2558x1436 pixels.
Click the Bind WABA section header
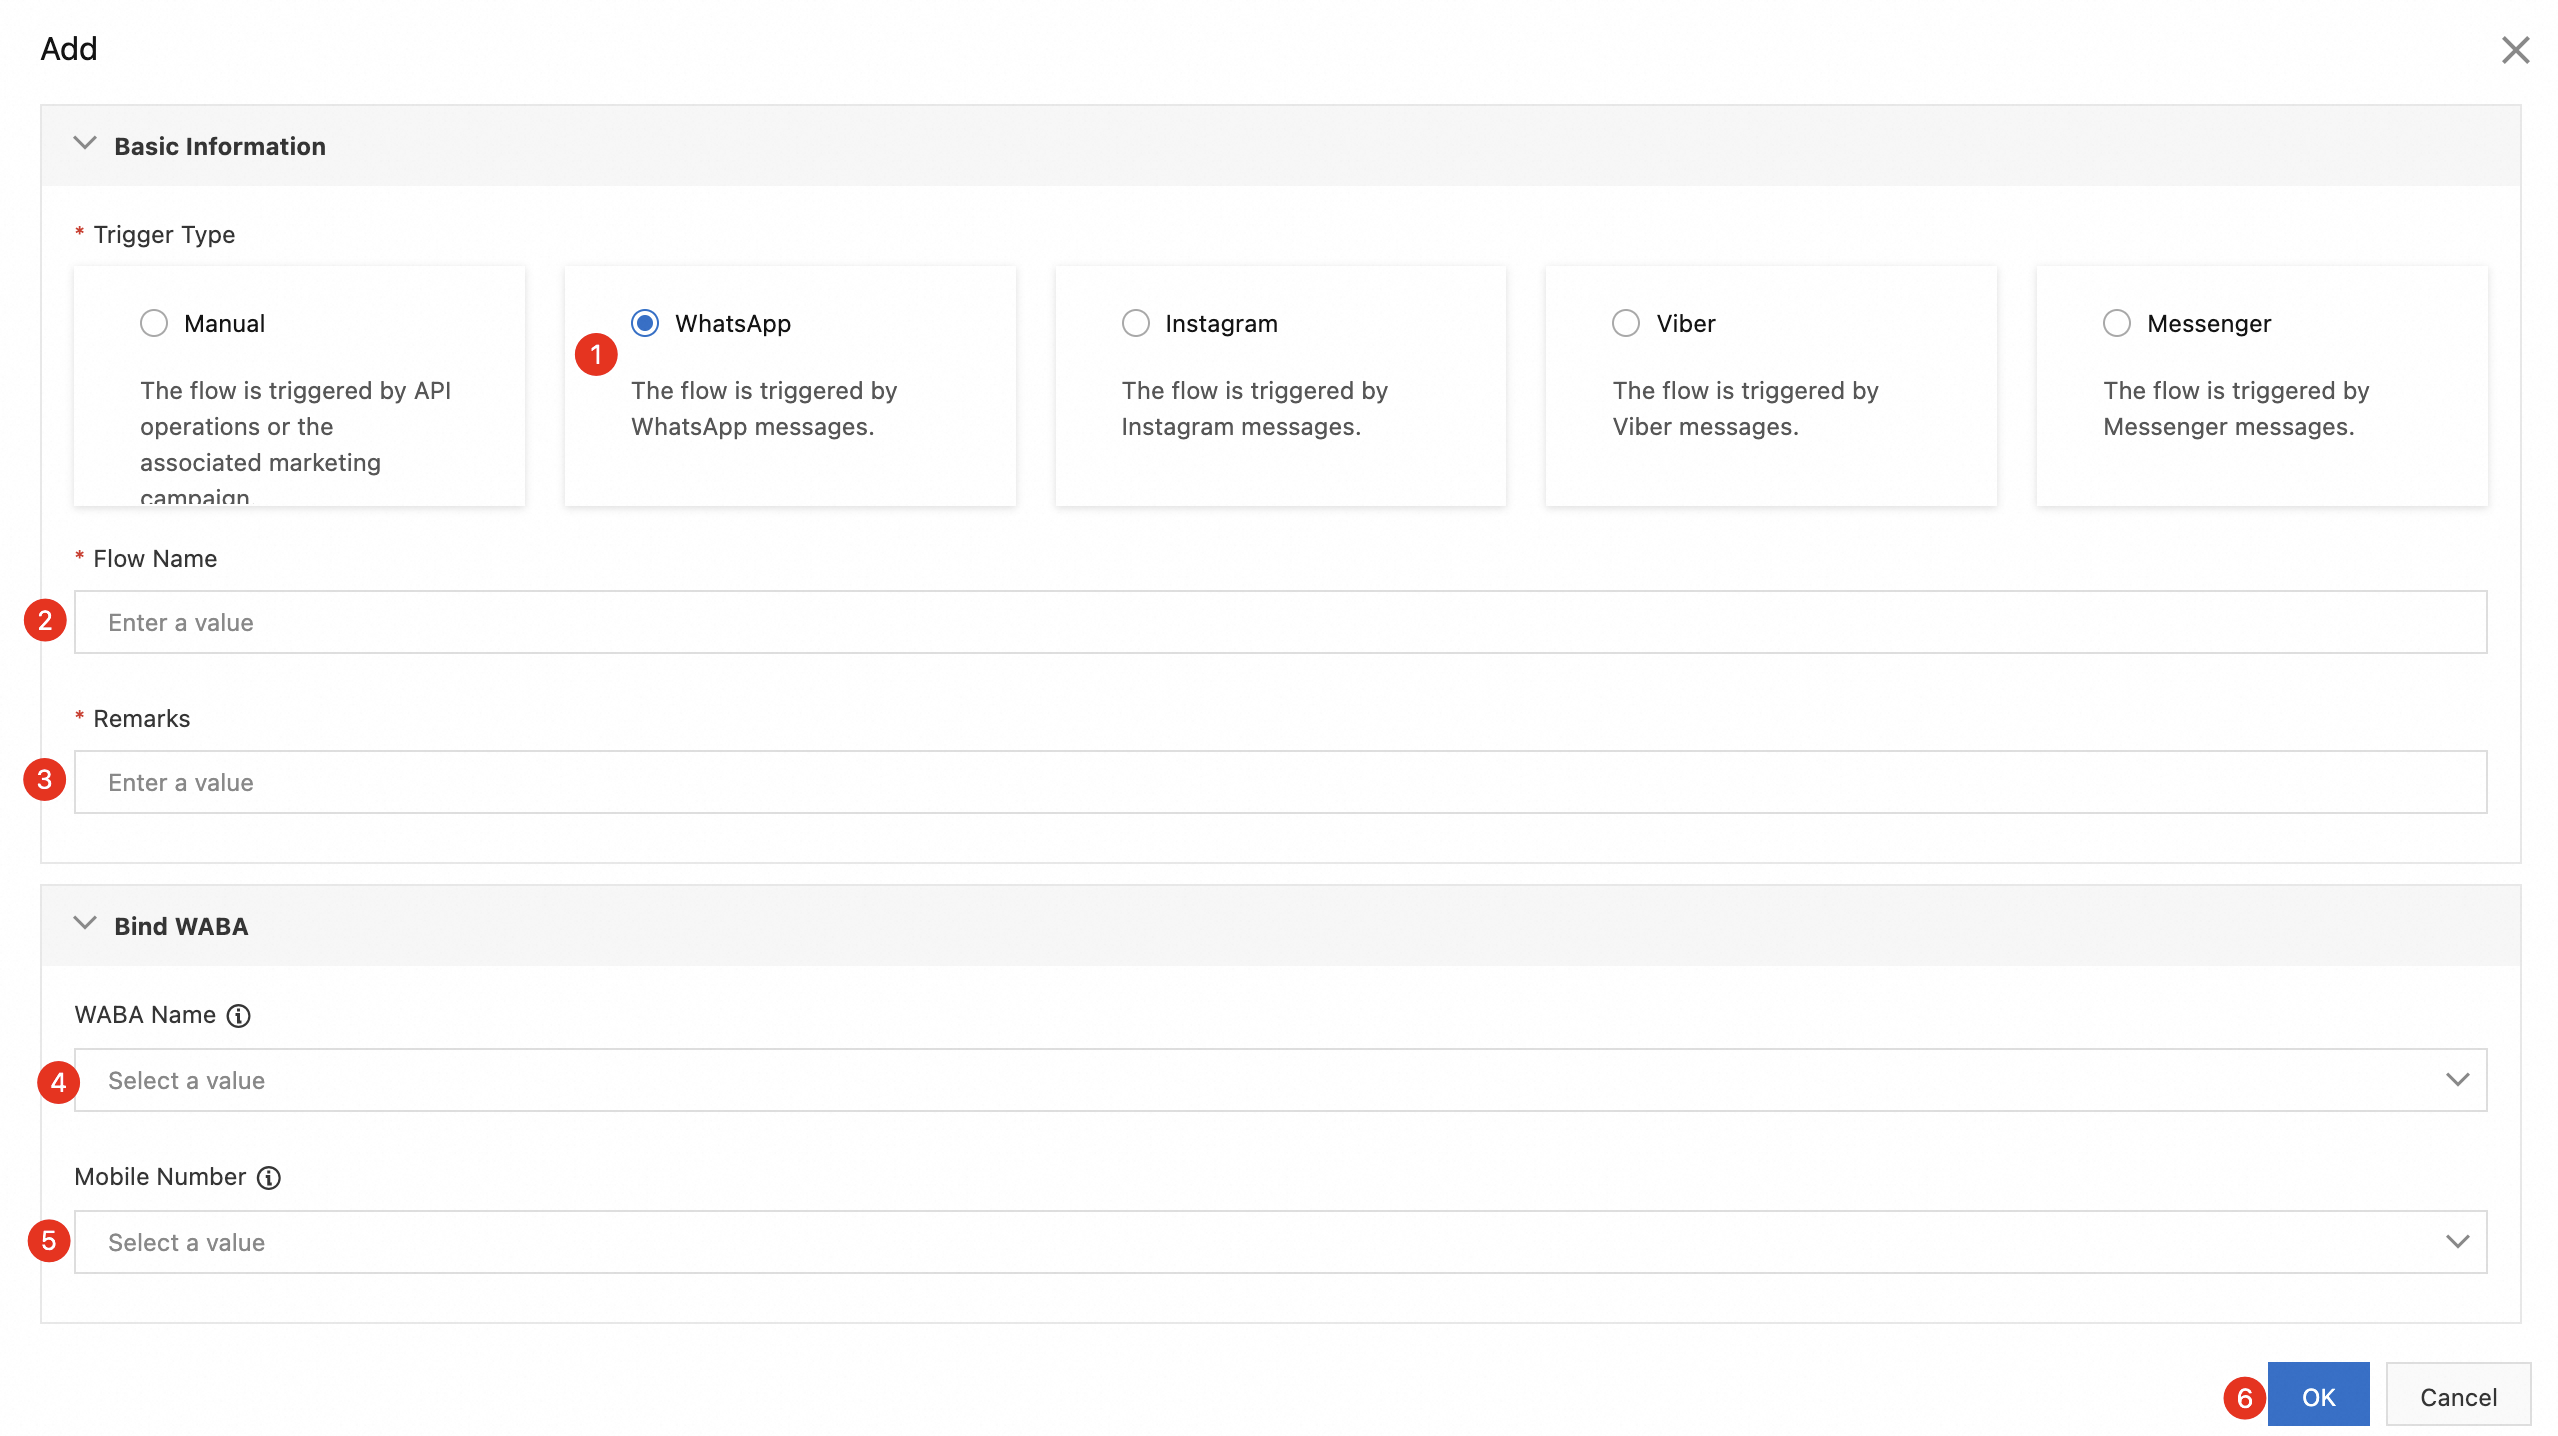(181, 926)
